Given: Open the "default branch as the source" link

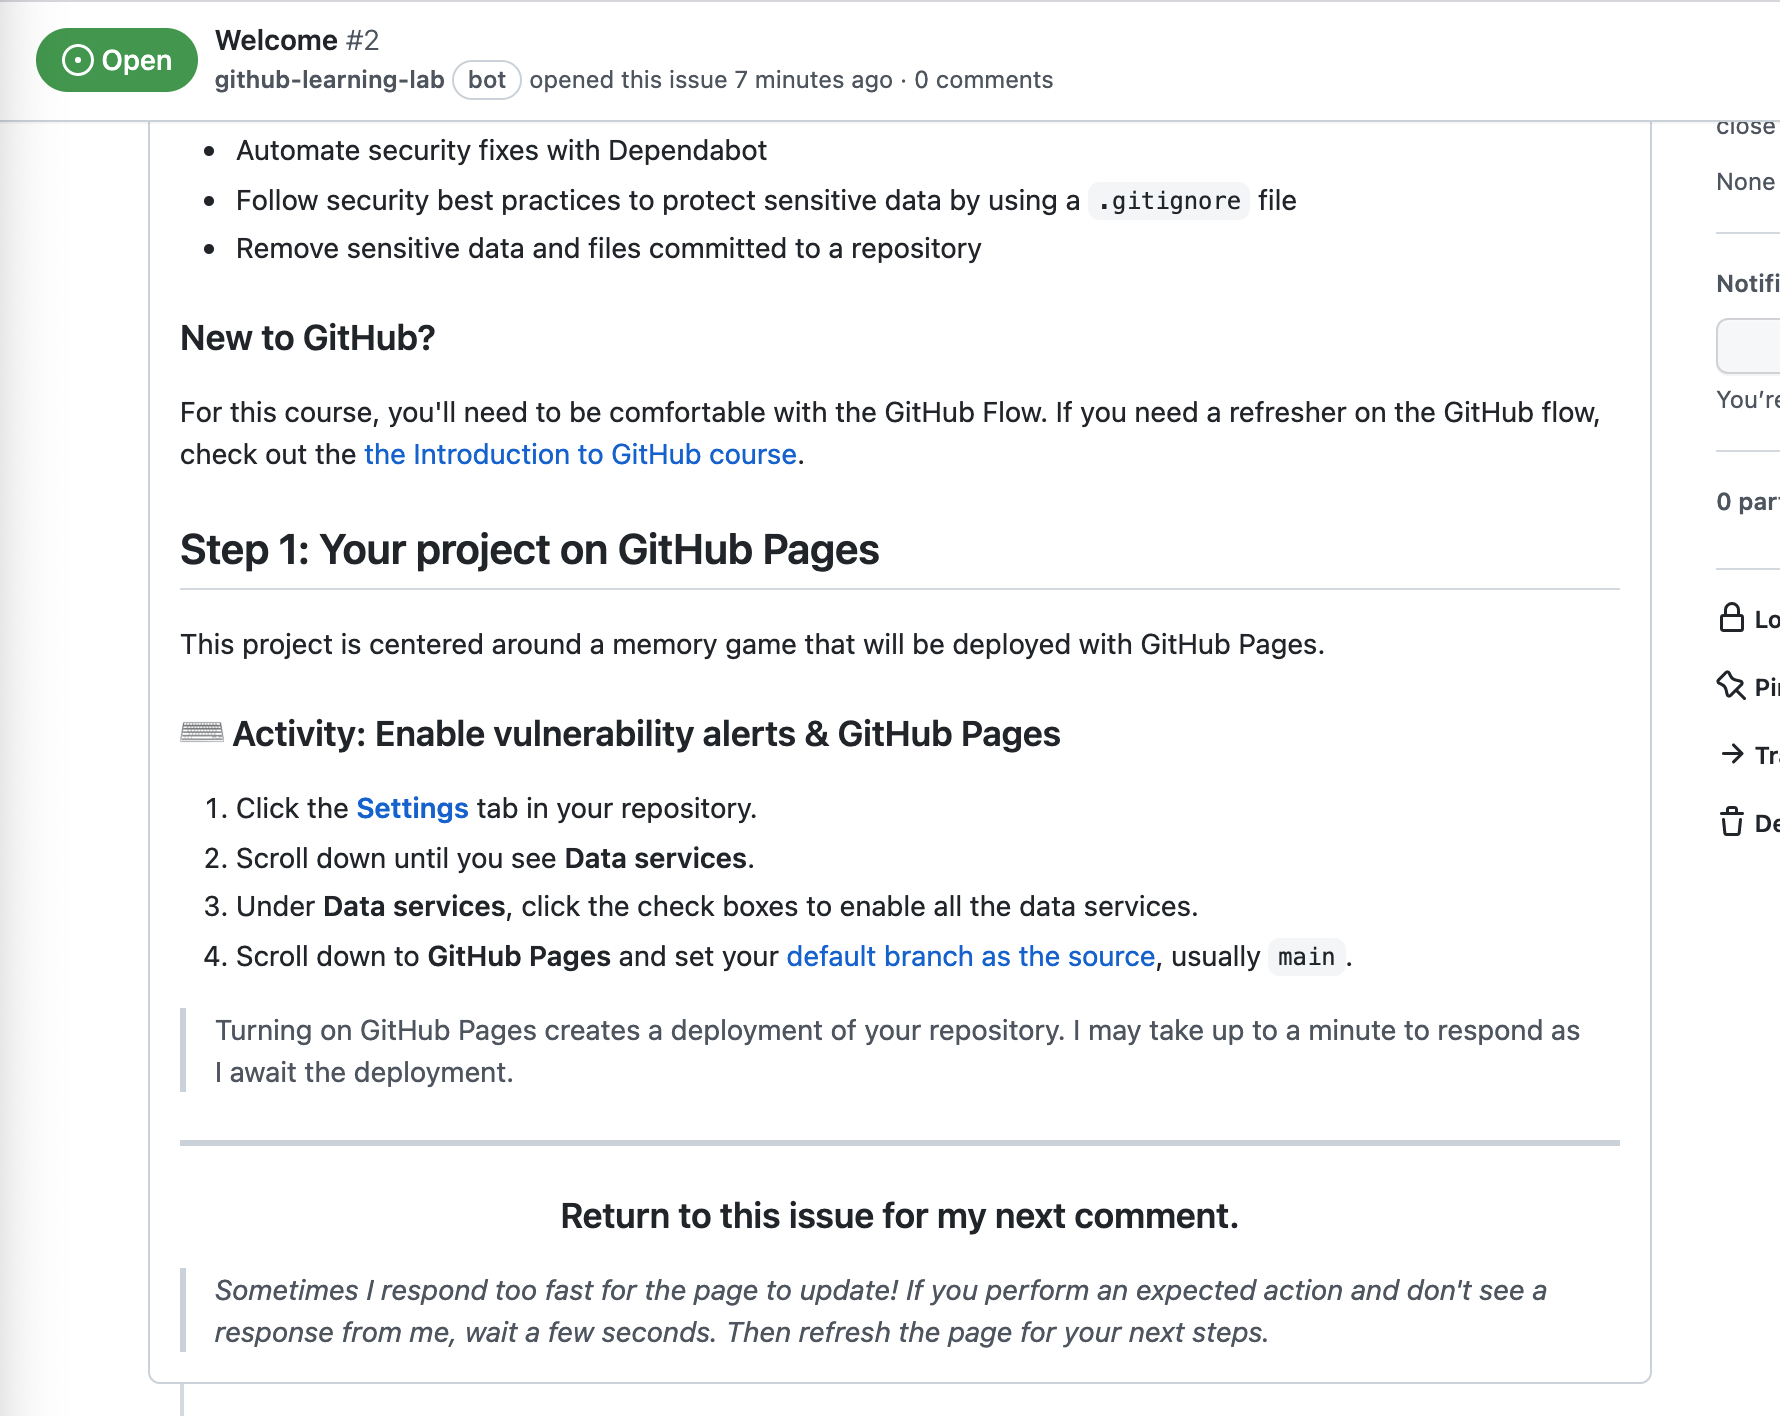Looking at the screenshot, I should [x=970, y=956].
